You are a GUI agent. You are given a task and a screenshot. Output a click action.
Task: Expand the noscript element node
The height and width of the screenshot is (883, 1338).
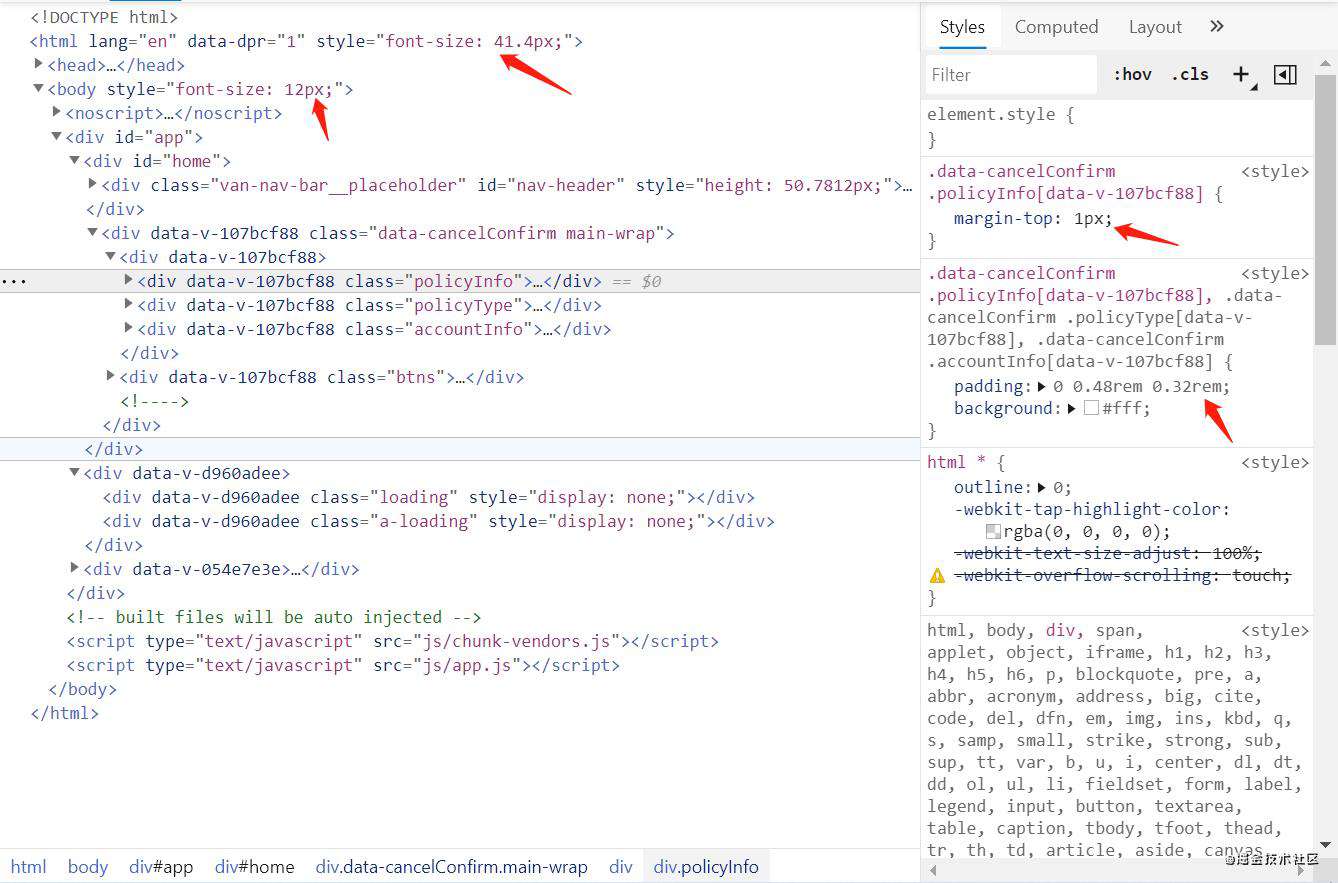57,112
